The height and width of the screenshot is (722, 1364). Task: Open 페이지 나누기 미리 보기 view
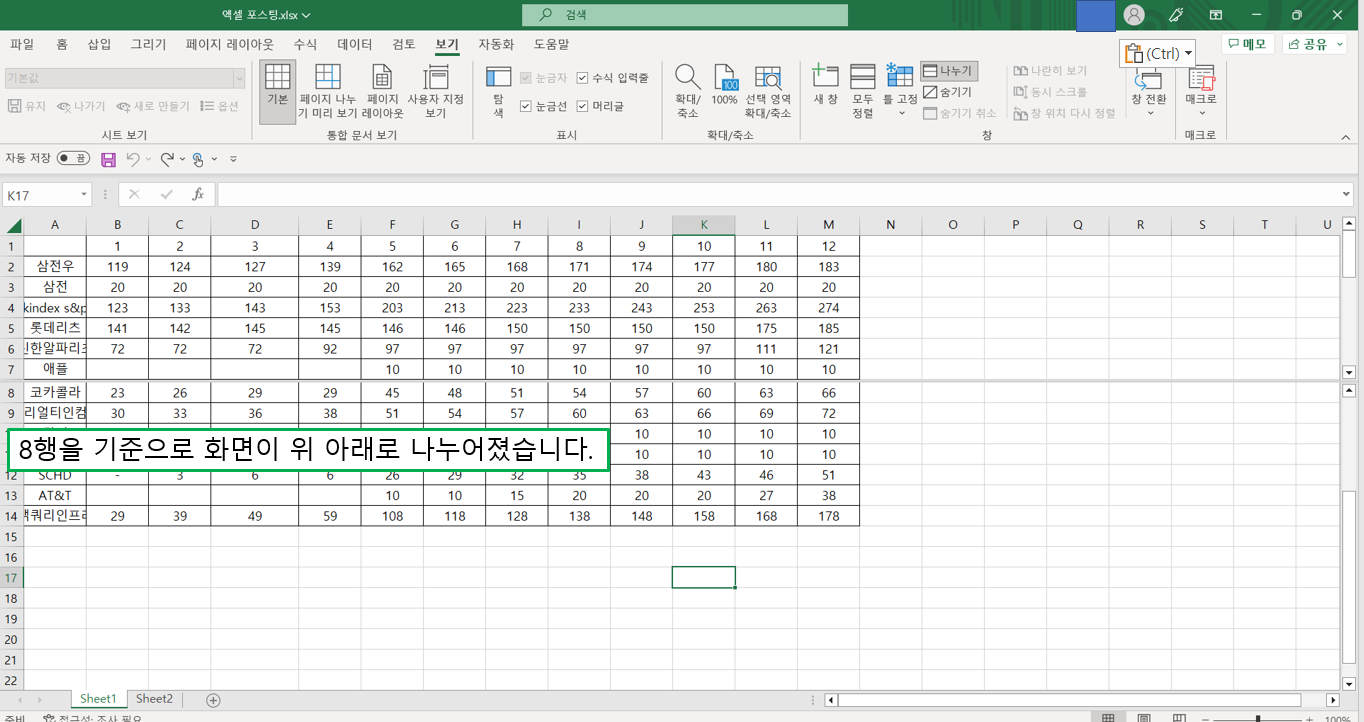point(327,91)
